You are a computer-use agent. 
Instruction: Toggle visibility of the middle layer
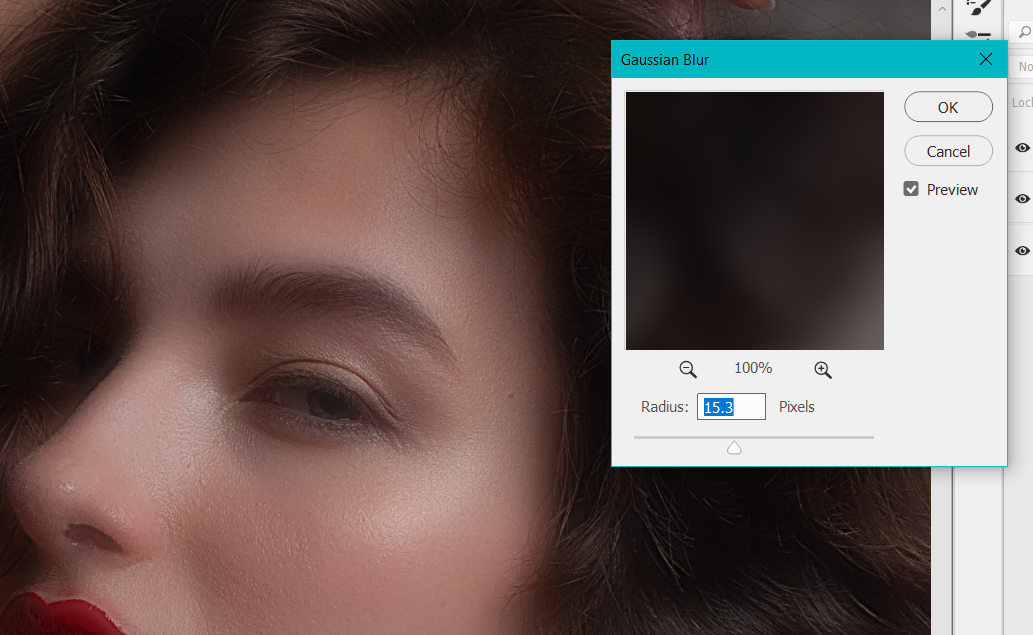[x=1022, y=198]
